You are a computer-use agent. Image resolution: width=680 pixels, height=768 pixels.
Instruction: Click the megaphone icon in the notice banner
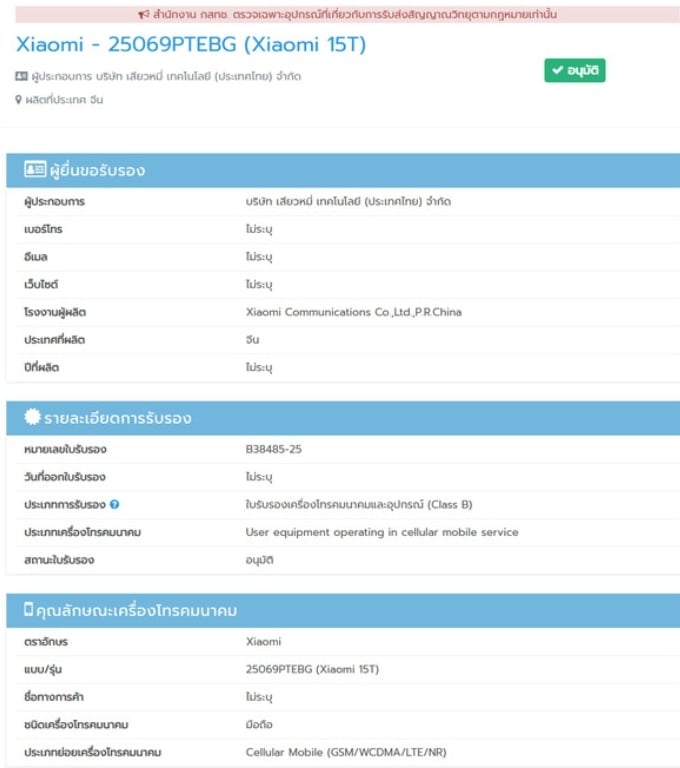(x=144, y=14)
